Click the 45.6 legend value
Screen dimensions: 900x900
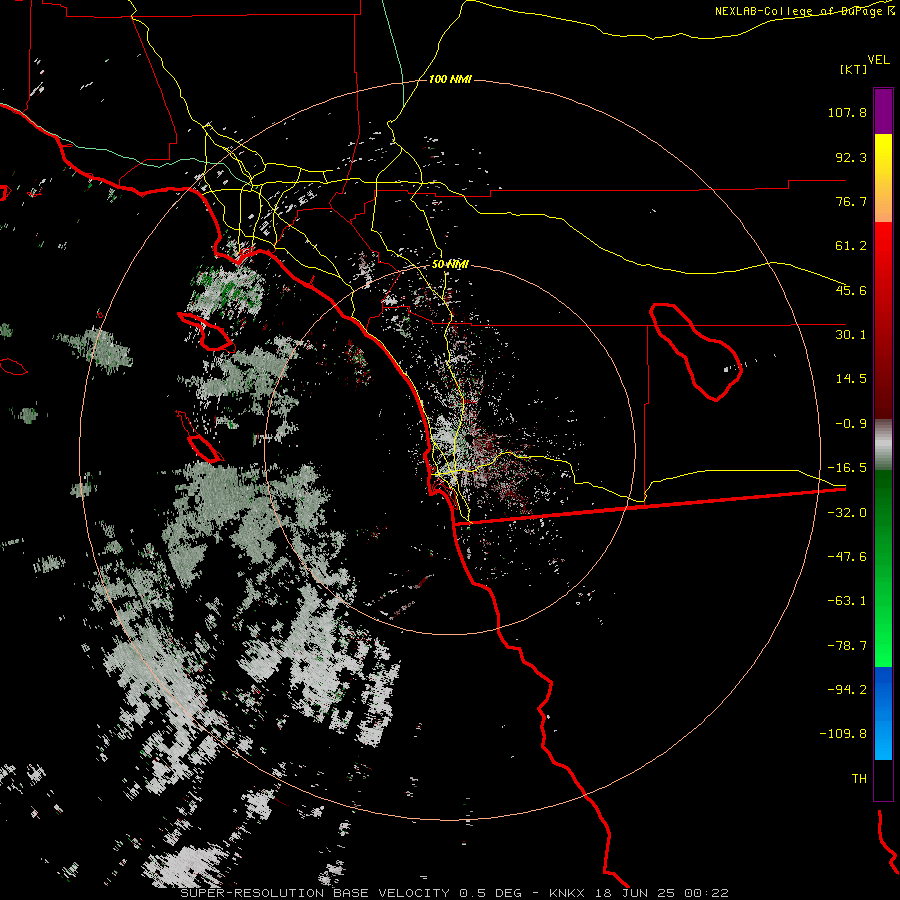851,290
